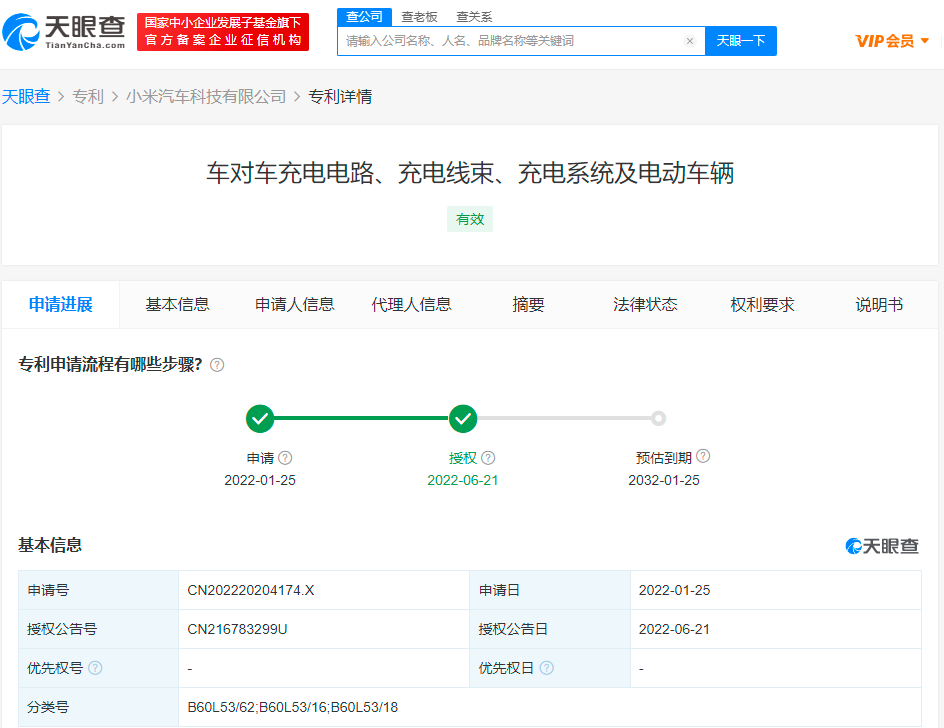Viewport: 944px width, 728px height.
Task: Clear the search box with the X icon
Action: (690, 41)
